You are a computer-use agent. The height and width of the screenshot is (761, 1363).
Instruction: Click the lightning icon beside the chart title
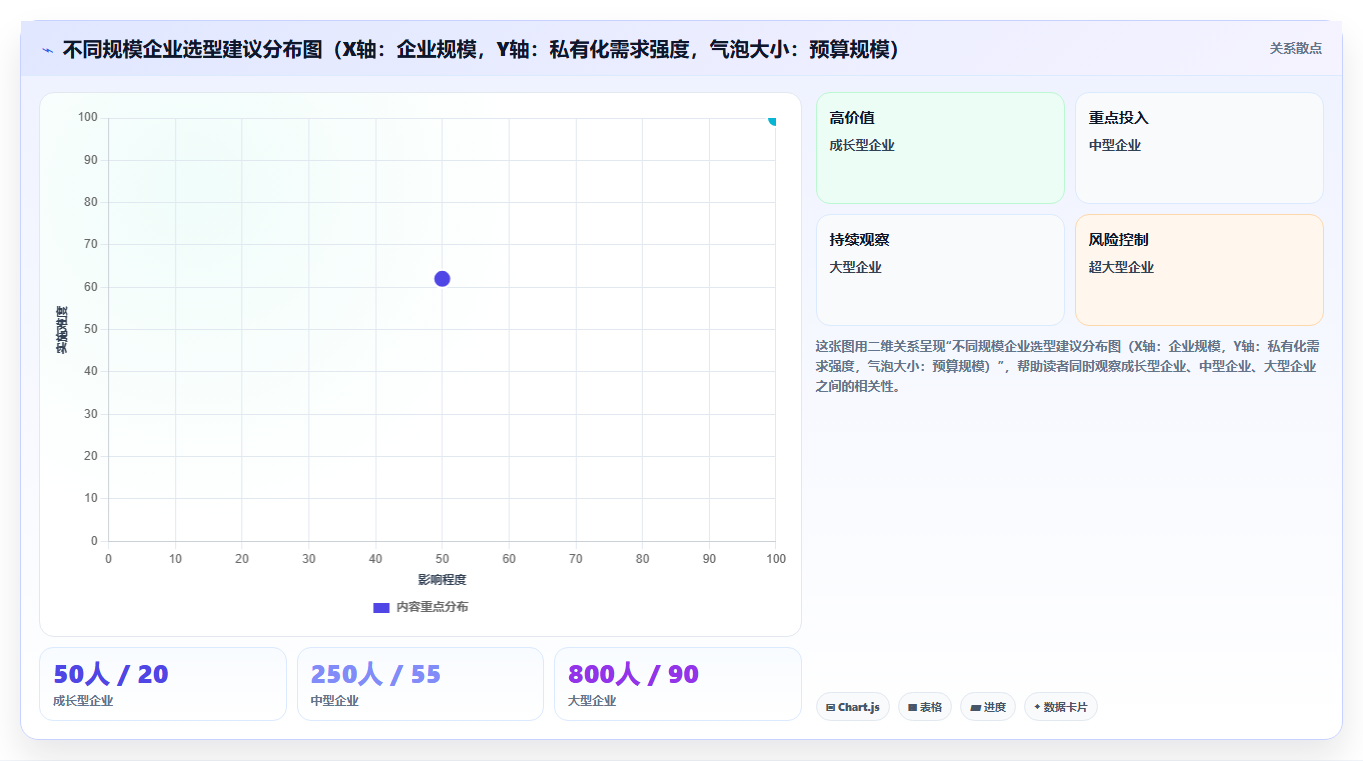(48, 50)
